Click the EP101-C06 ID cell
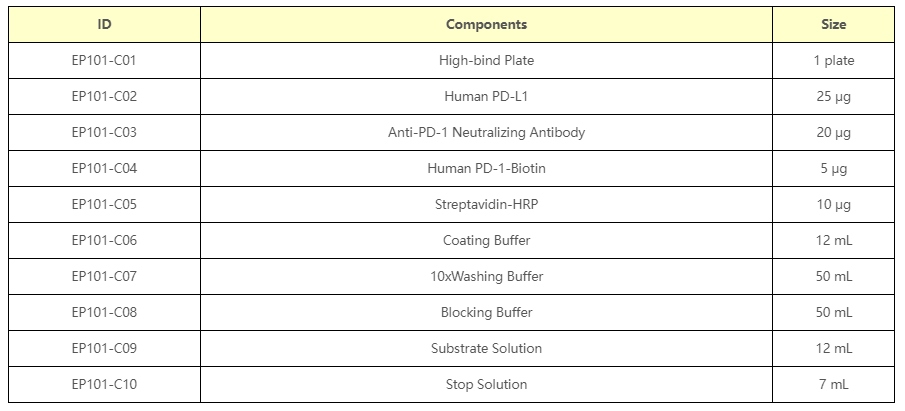Image resolution: width=905 pixels, height=411 pixels. tap(104, 240)
